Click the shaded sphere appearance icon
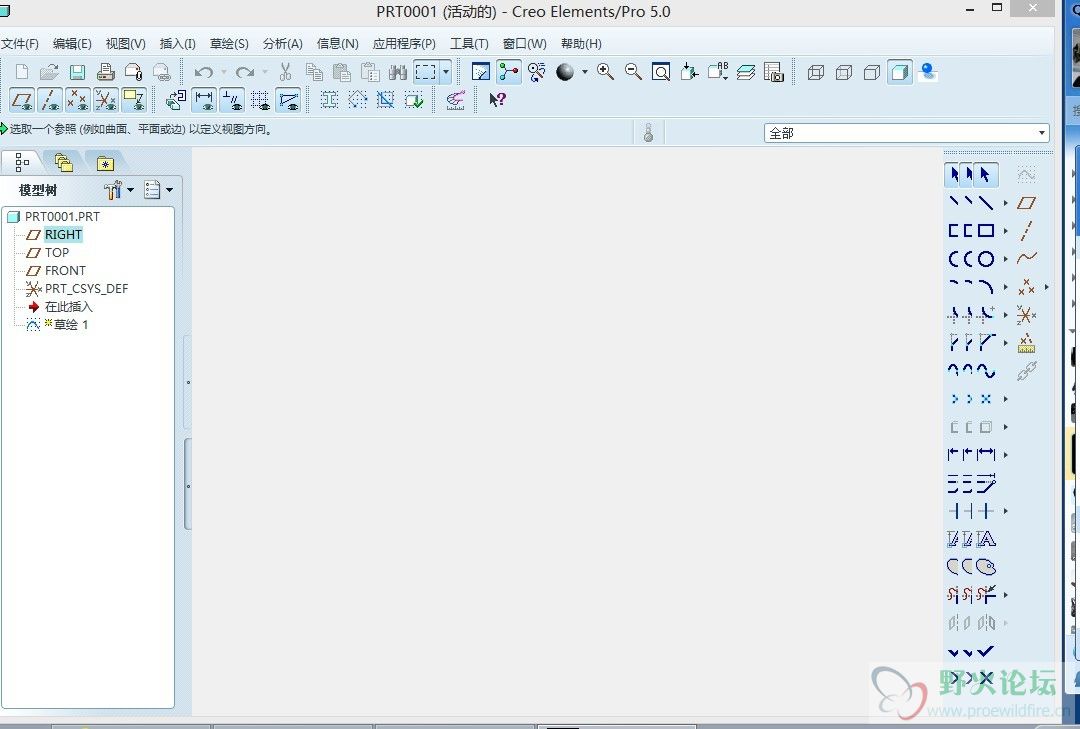 tap(565, 72)
